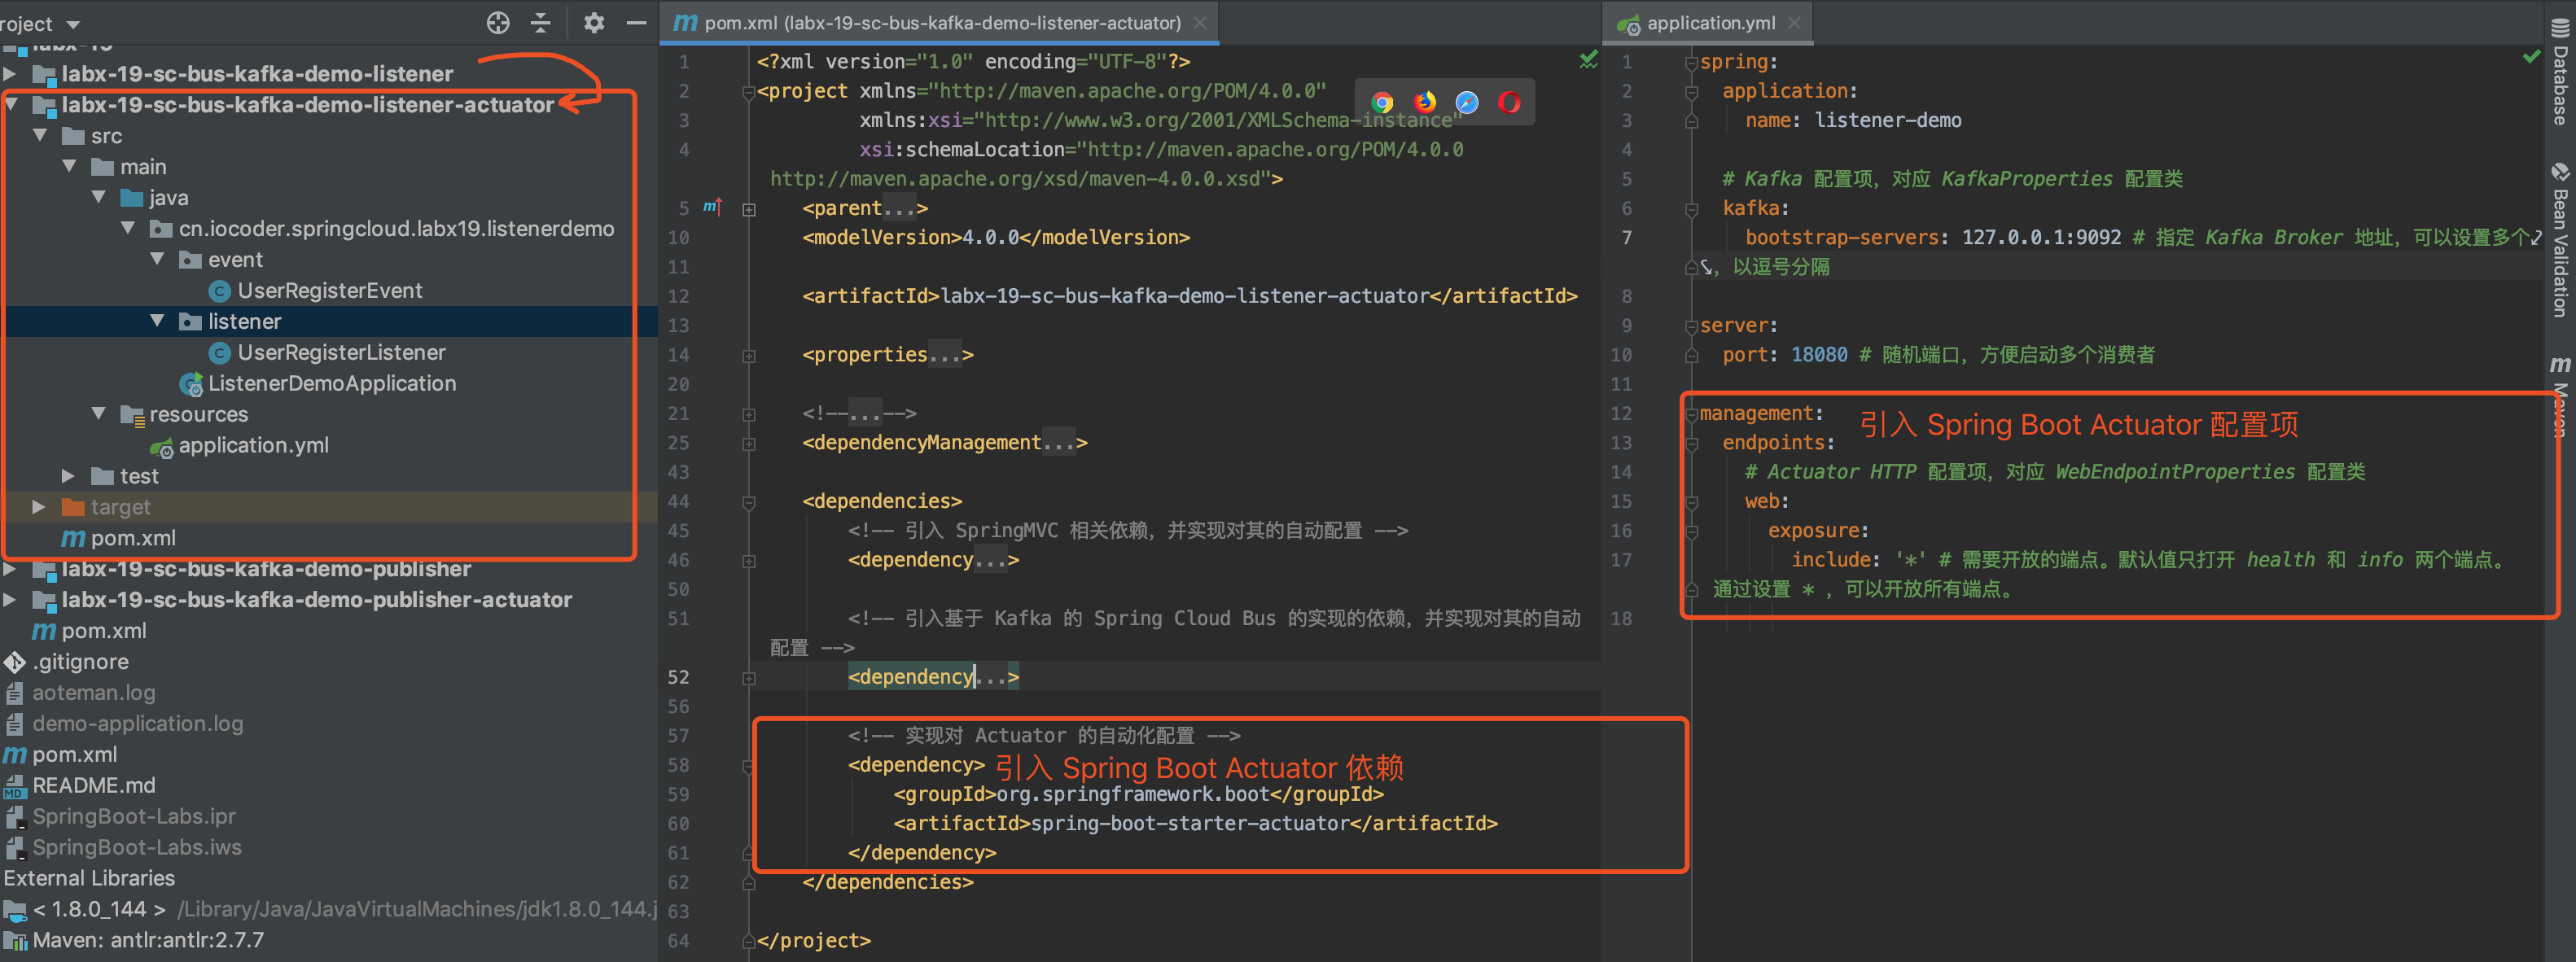
Task: Select the pom.xml listener-actuator editor tab
Action: (940, 23)
